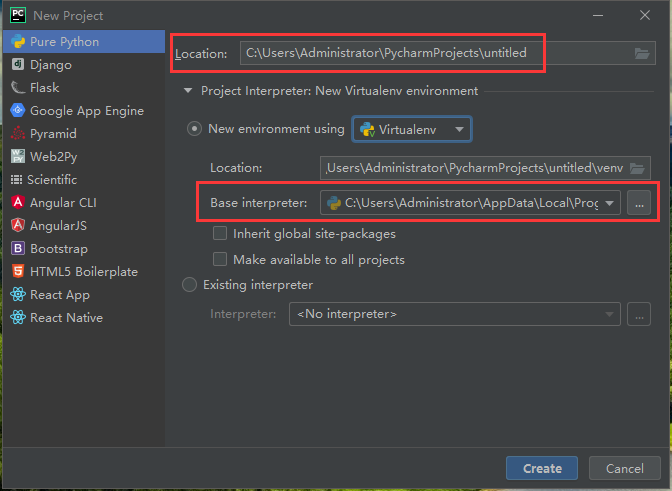Choose the Flask project type icon
The image size is (672, 491).
point(18,88)
